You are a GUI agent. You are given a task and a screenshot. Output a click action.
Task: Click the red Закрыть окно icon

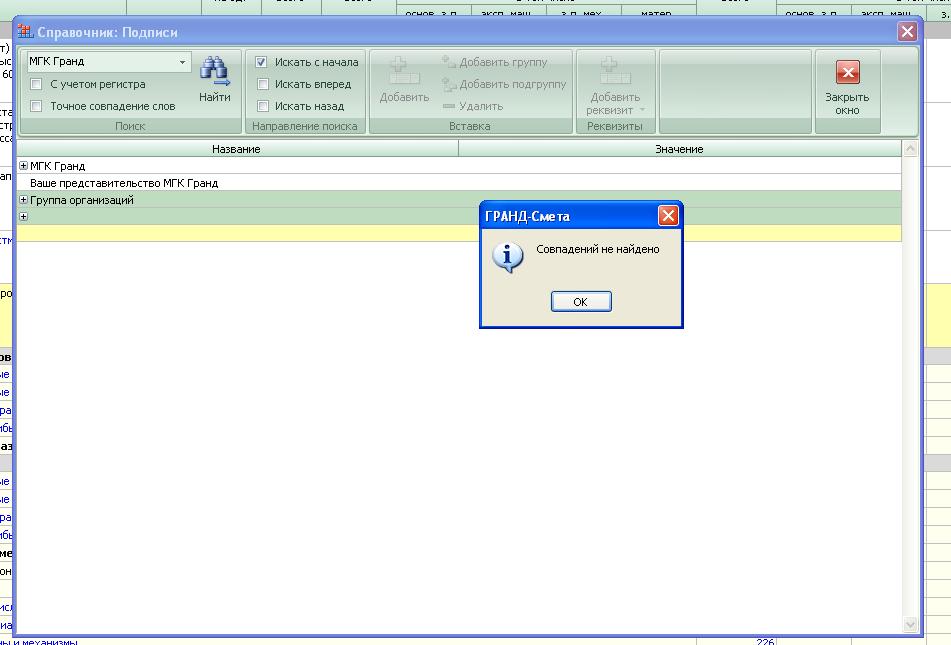[847, 72]
